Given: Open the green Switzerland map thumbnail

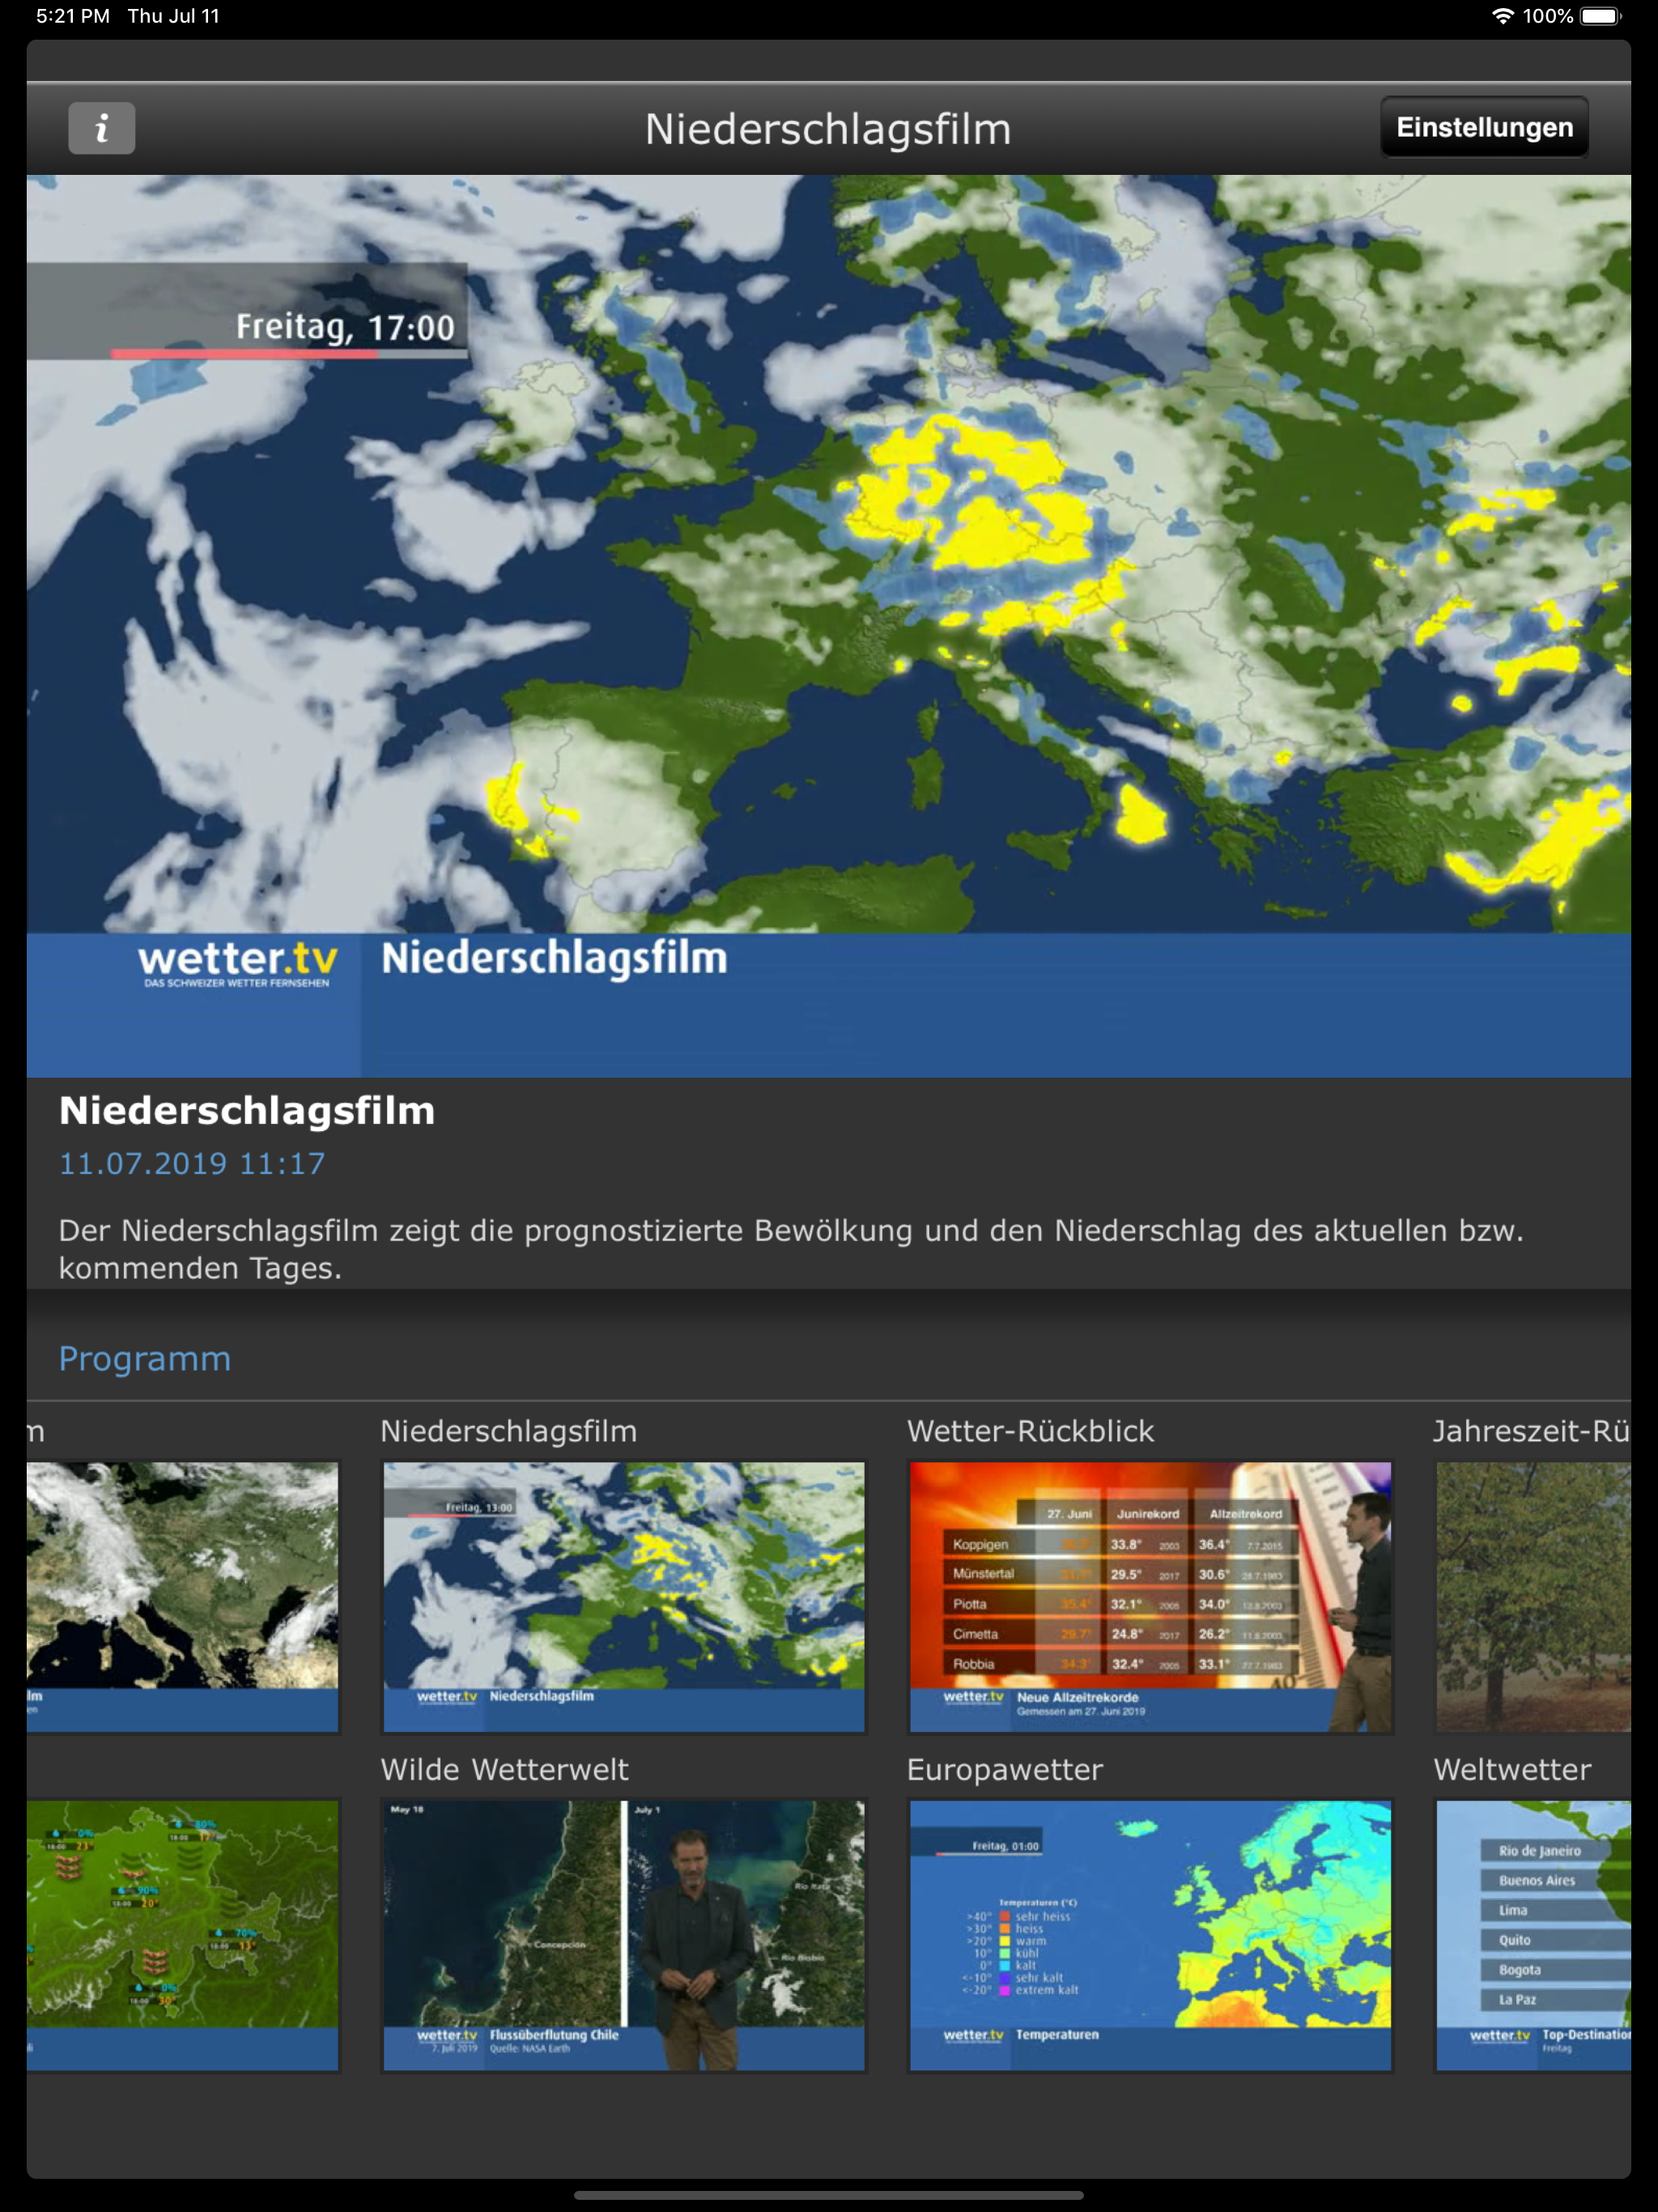Looking at the screenshot, I should [x=183, y=1935].
